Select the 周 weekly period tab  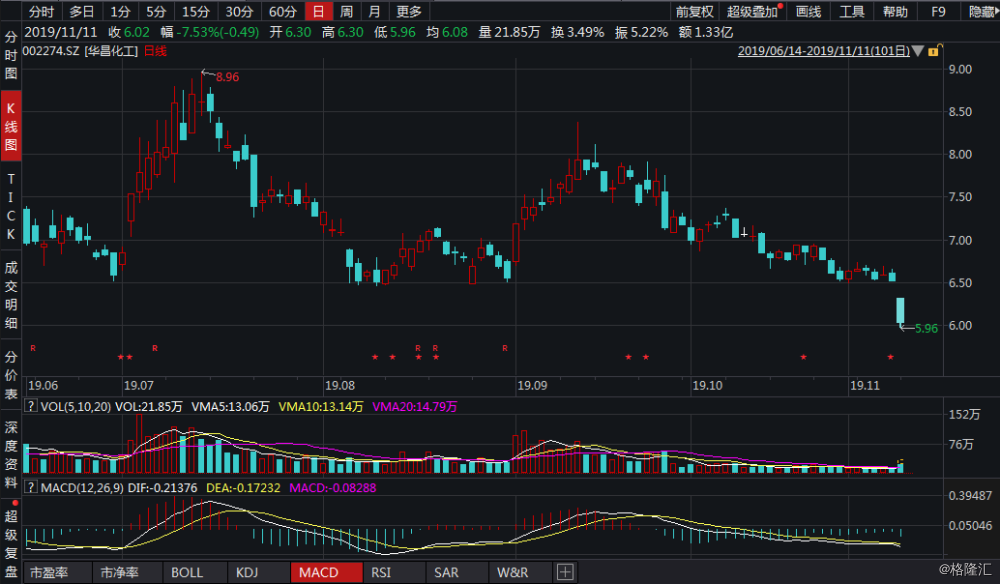tap(346, 11)
